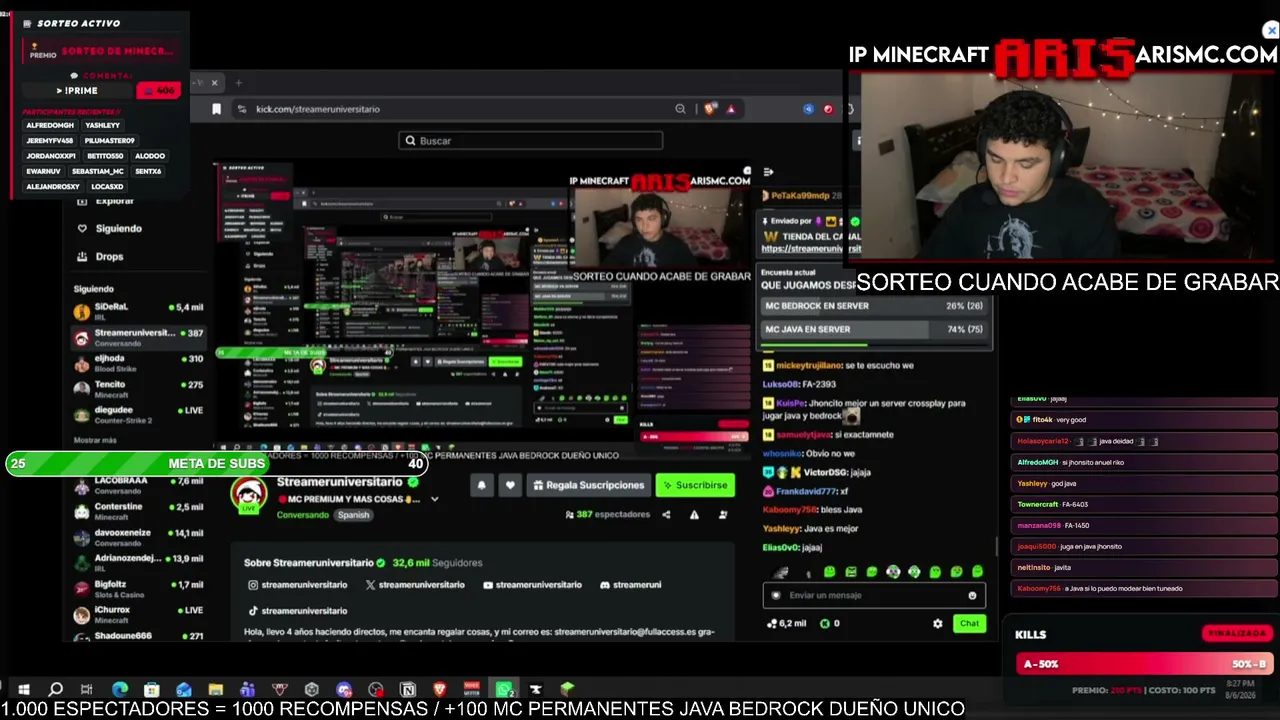Click the green Suscribirse button

click(695, 485)
